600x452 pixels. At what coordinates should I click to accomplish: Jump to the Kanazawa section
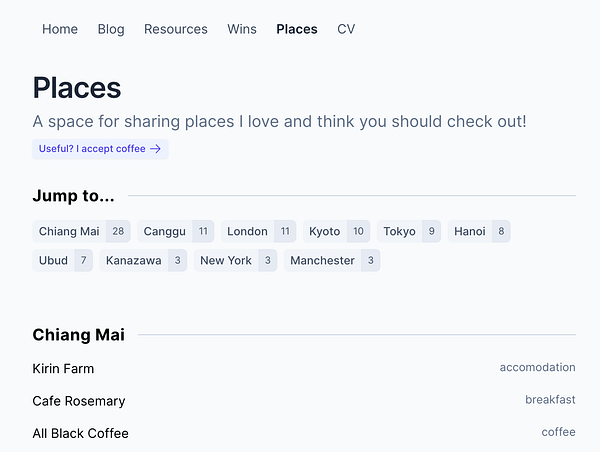click(x=143, y=260)
